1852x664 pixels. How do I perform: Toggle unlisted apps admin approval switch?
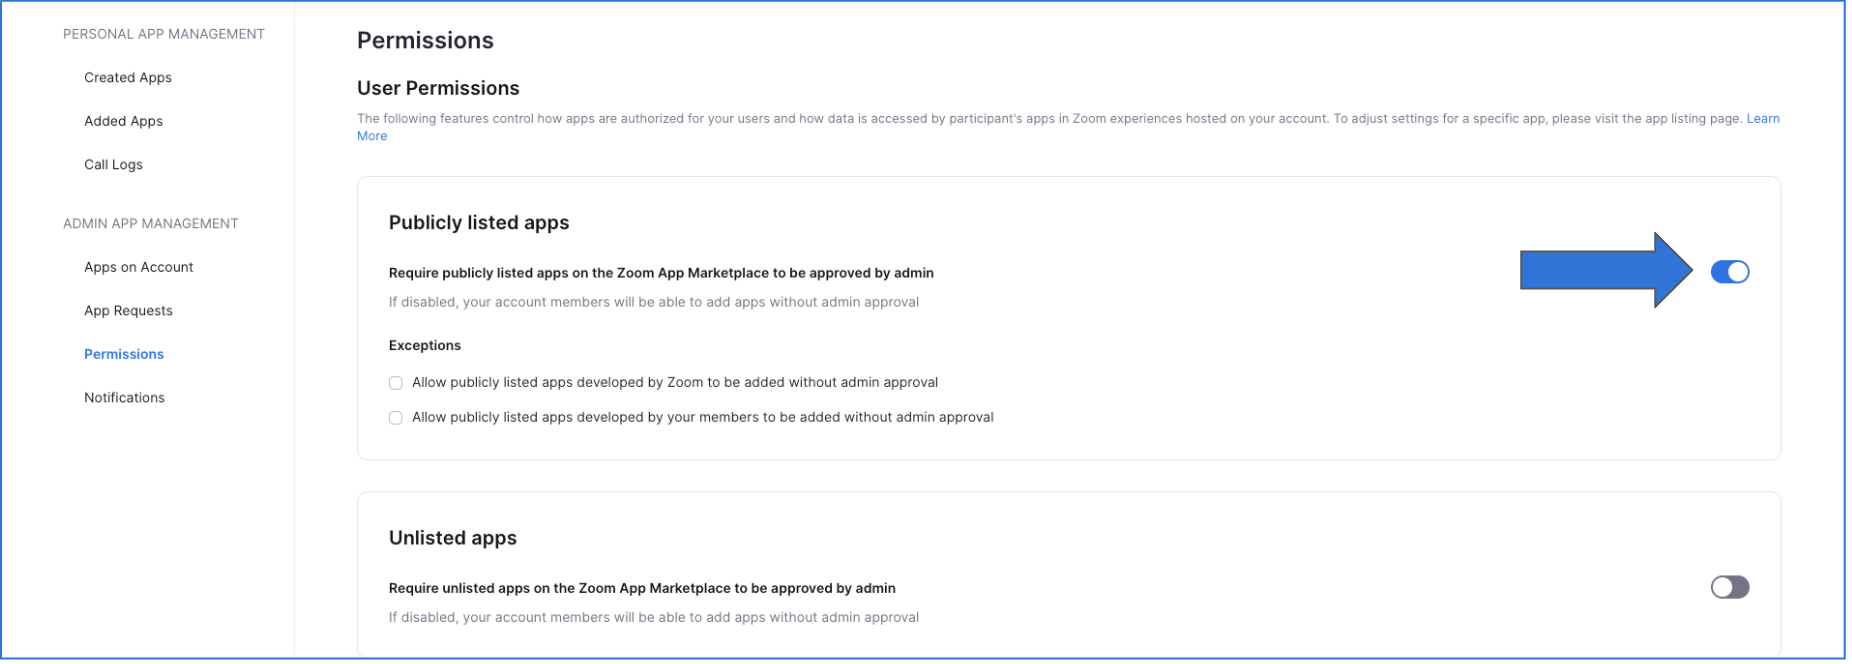coord(1730,587)
